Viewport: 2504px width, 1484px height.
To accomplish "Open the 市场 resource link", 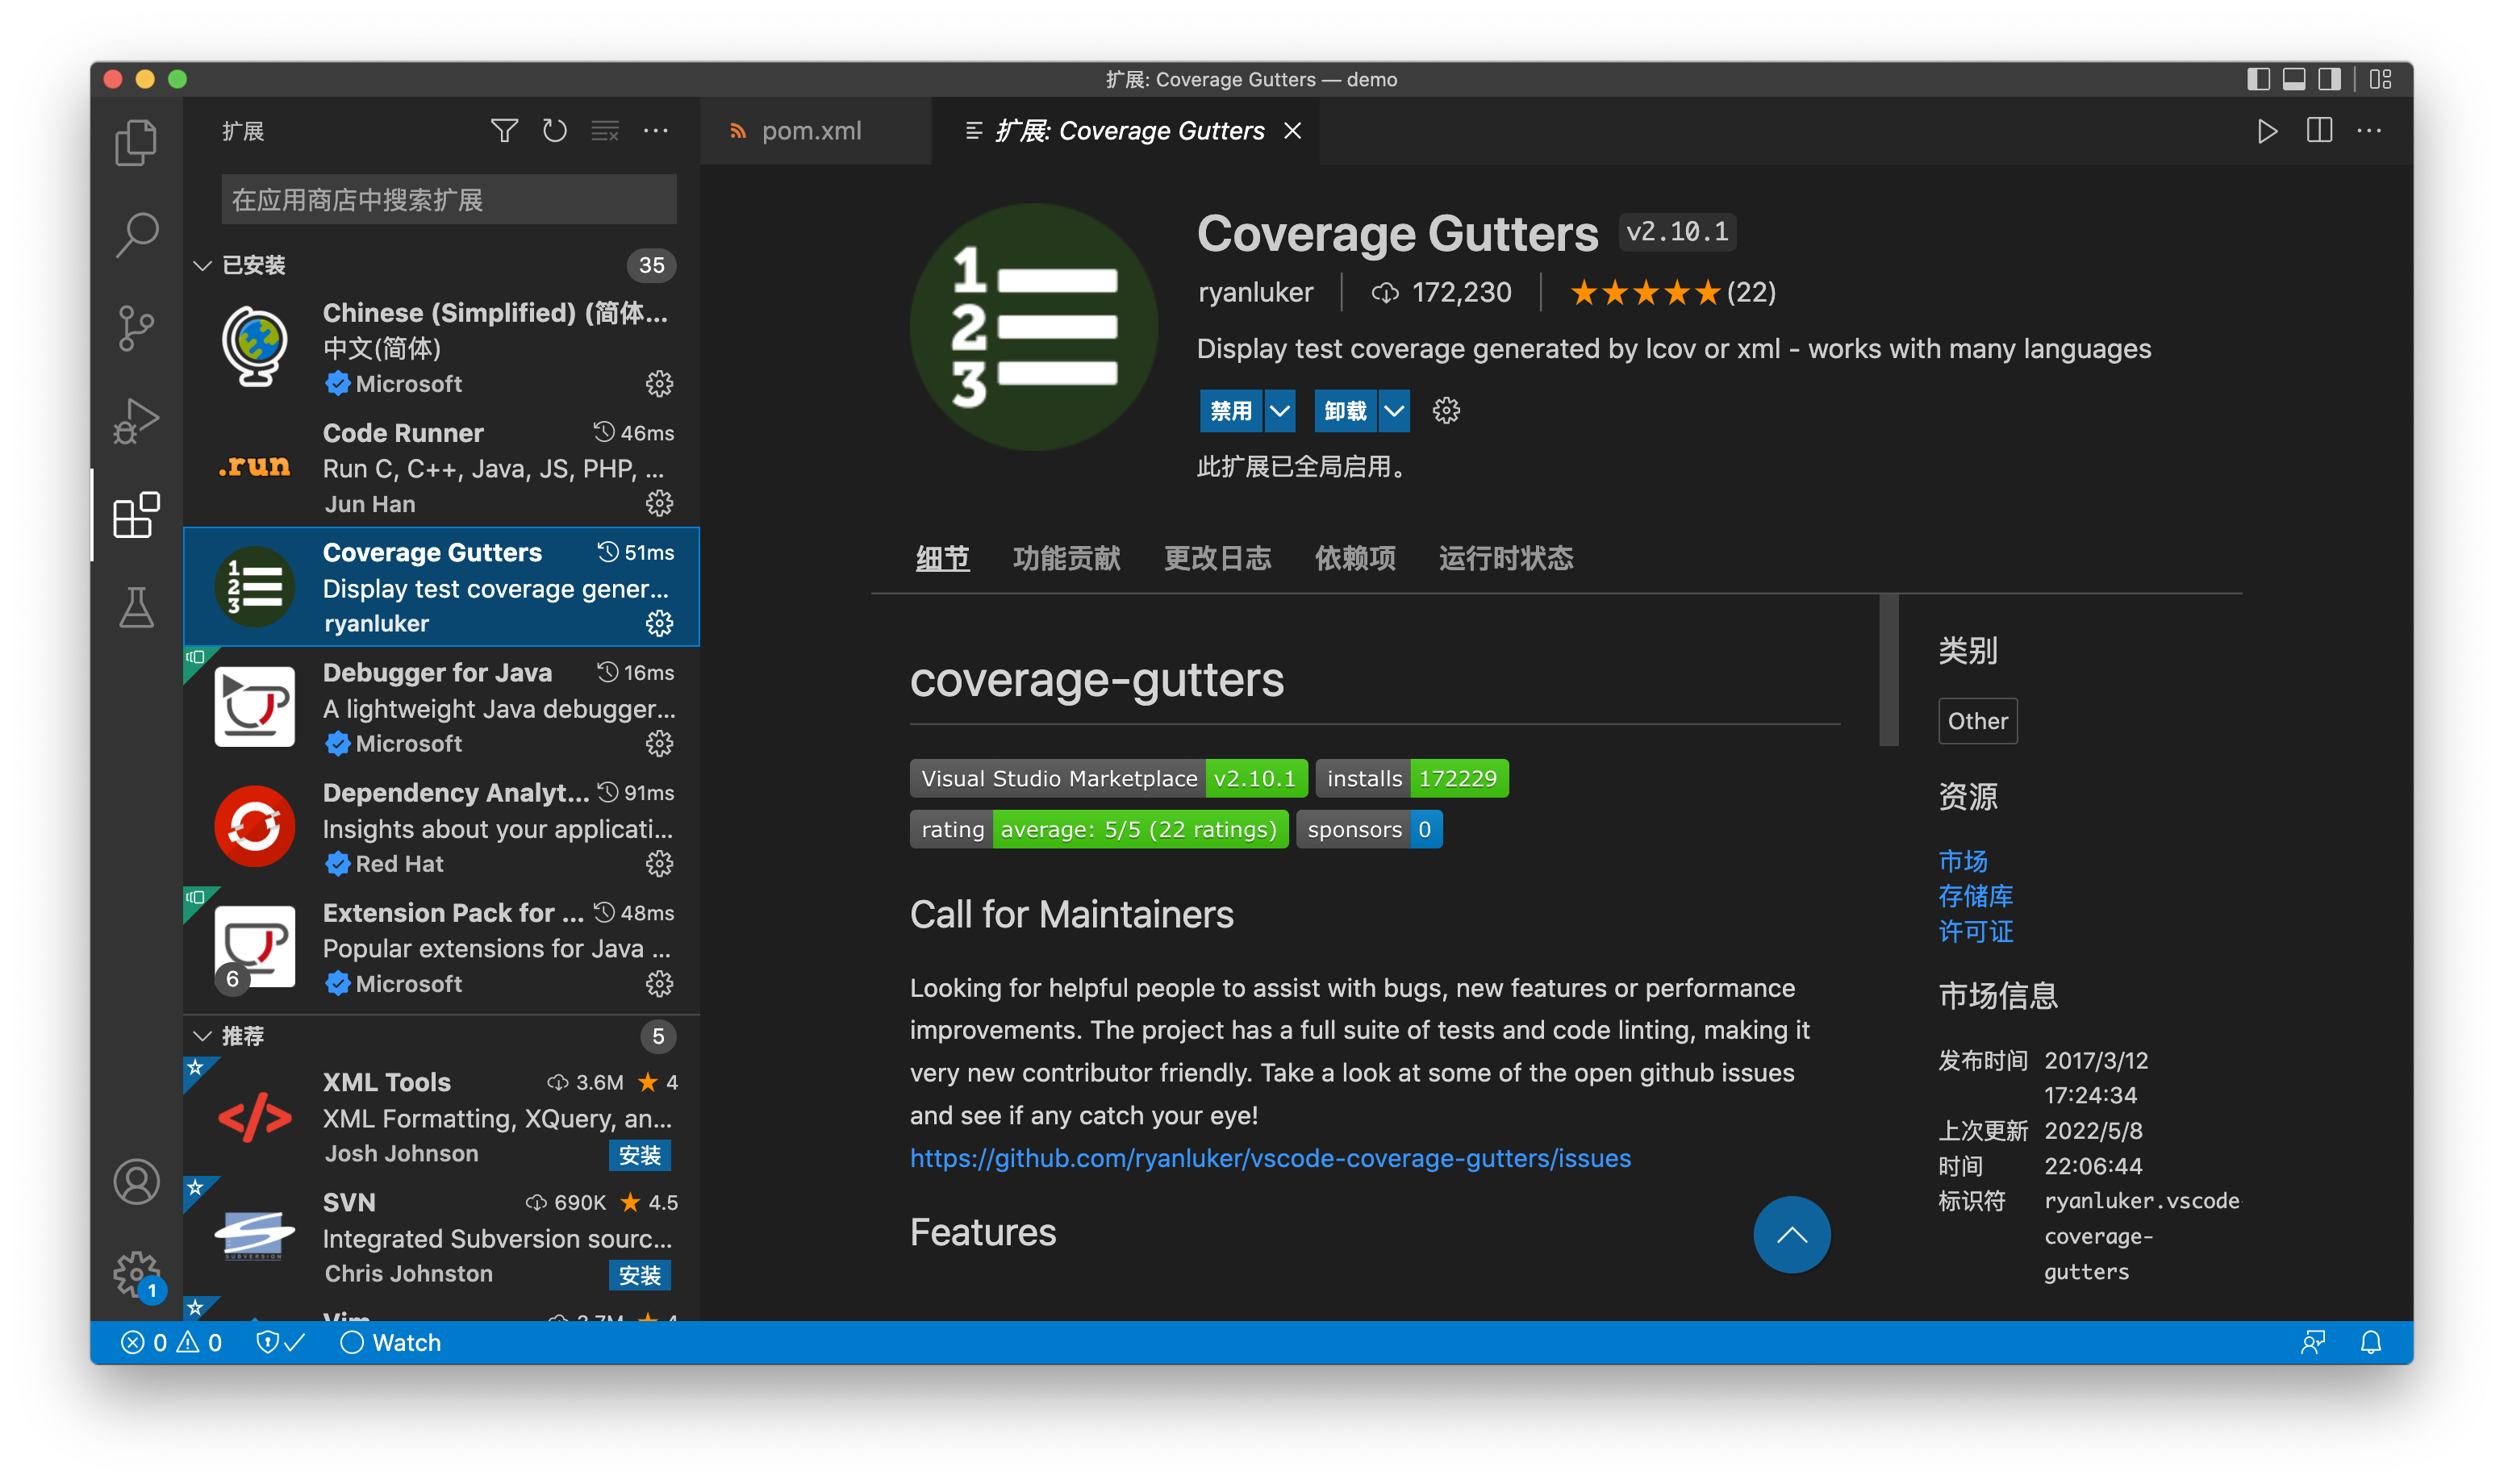I will point(1963,861).
